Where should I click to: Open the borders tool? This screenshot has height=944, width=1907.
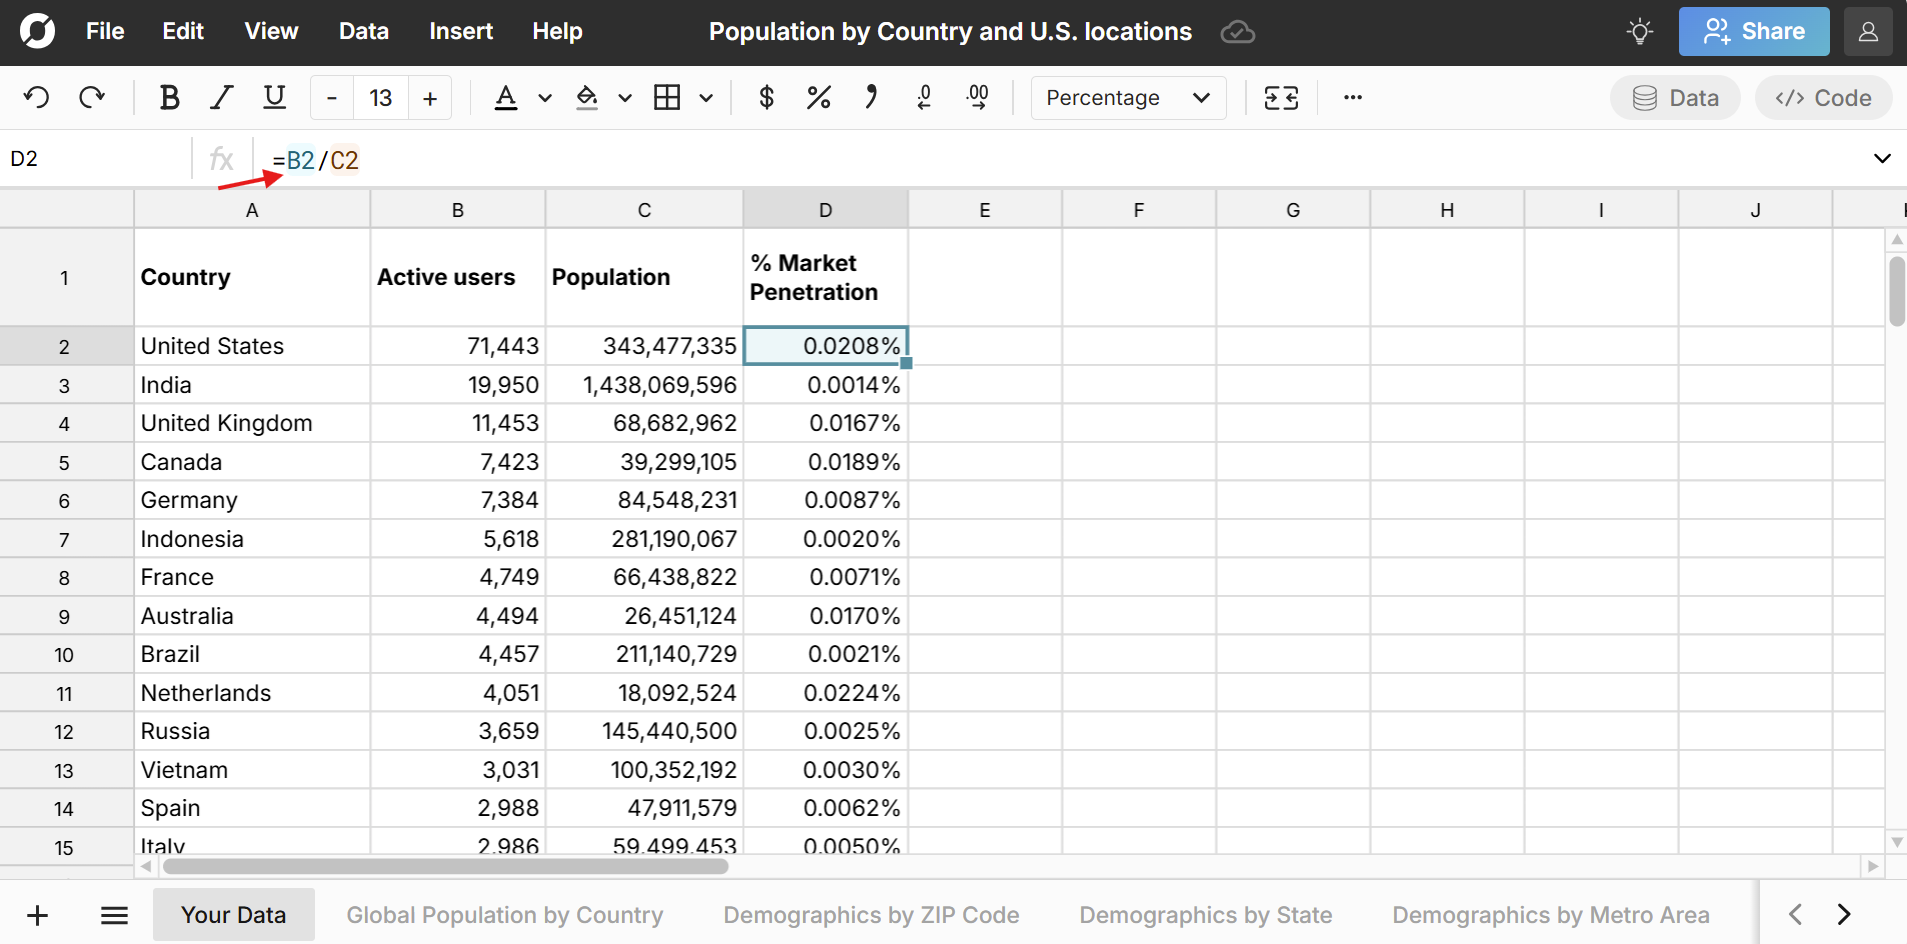tap(668, 97)
